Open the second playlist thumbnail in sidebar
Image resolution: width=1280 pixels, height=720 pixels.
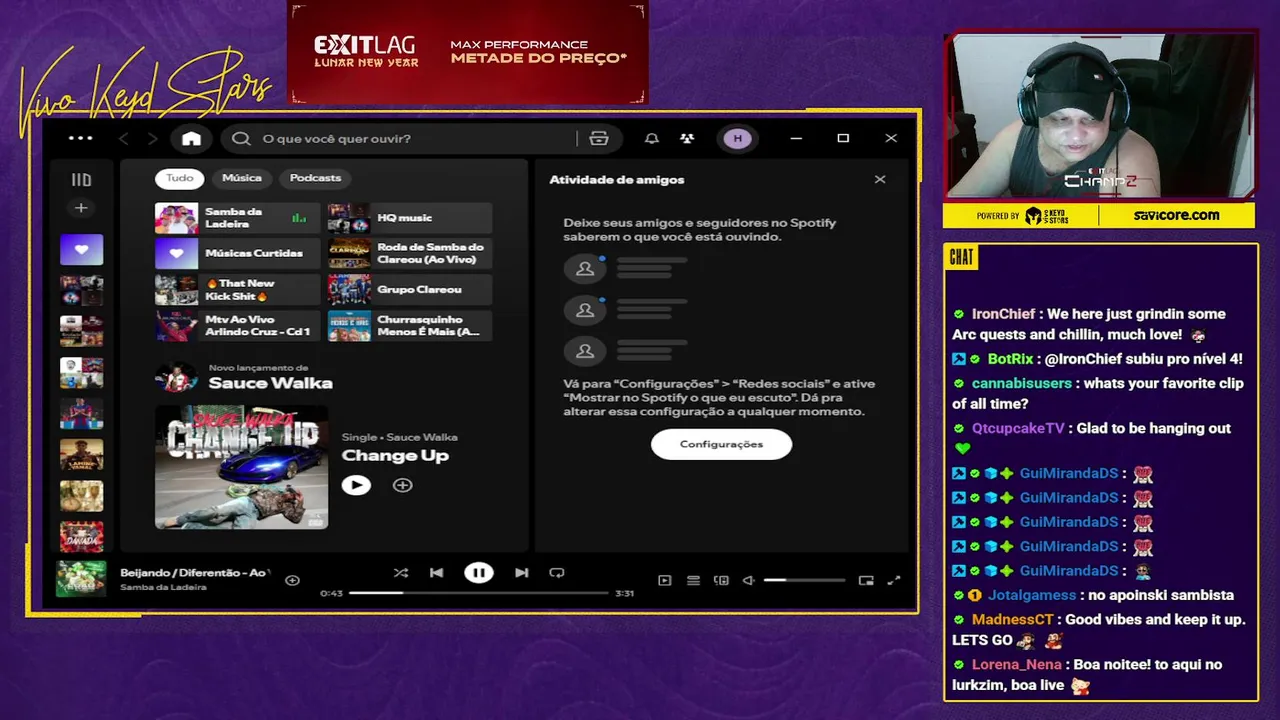81,291
